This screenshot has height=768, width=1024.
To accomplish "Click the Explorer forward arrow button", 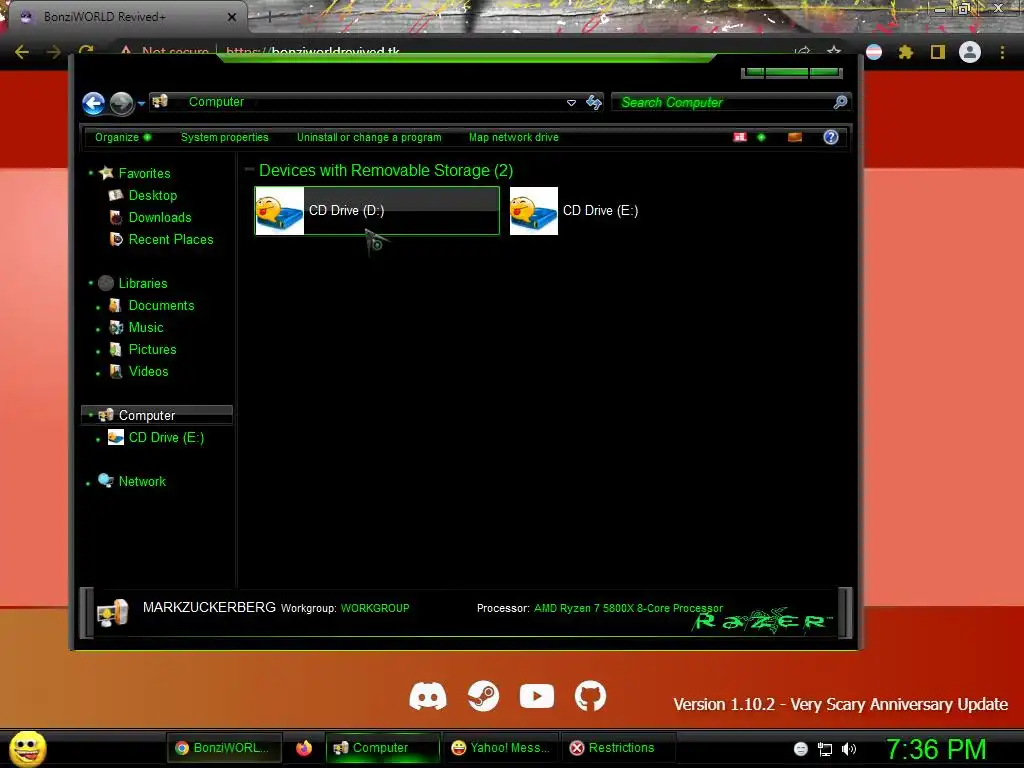I will point(121,103).
